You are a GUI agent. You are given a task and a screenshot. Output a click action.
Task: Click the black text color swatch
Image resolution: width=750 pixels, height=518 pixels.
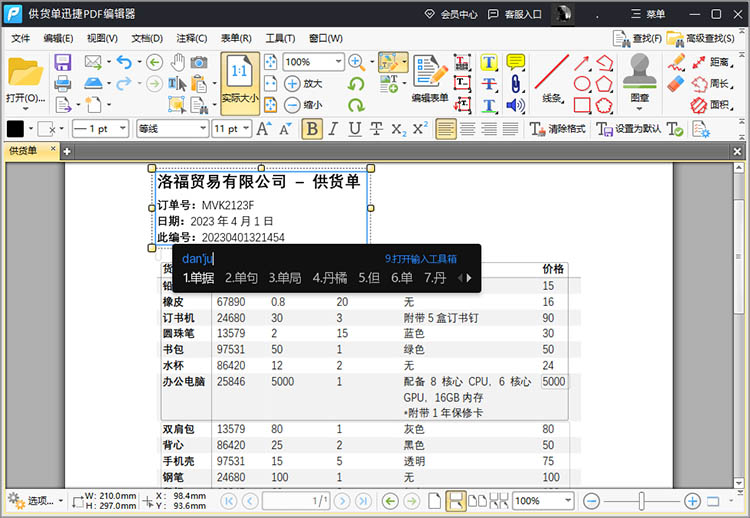pyautogui.click(x=16, y=129)
